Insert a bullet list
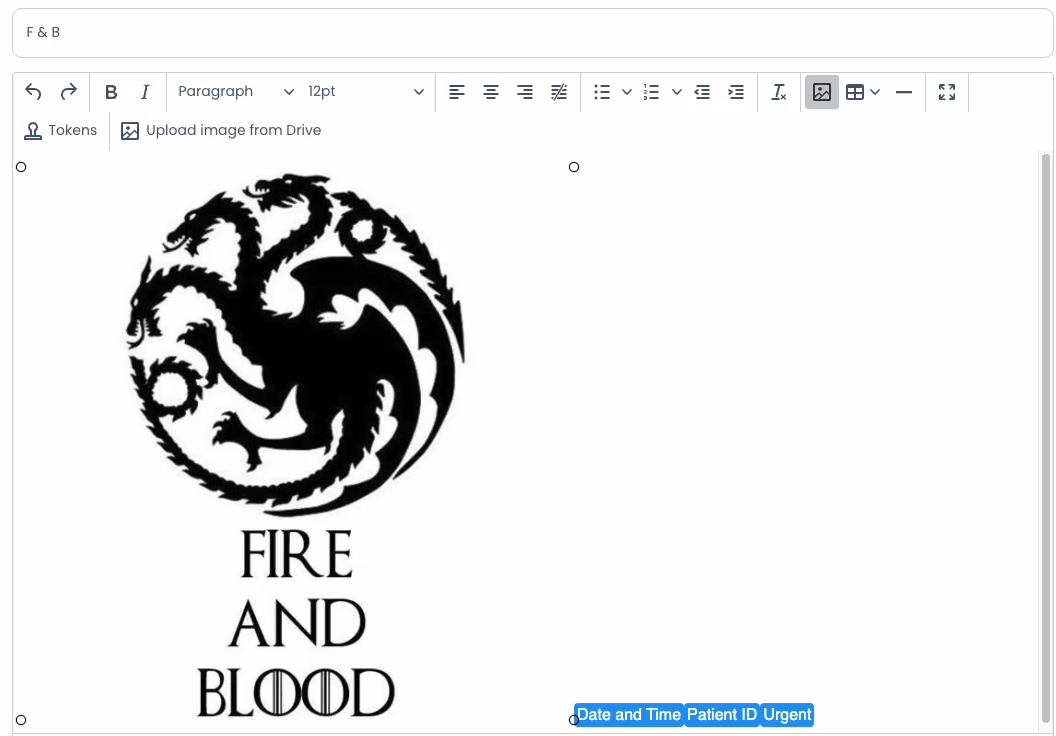The image size is (1056, 736). [x=602, y=92]
